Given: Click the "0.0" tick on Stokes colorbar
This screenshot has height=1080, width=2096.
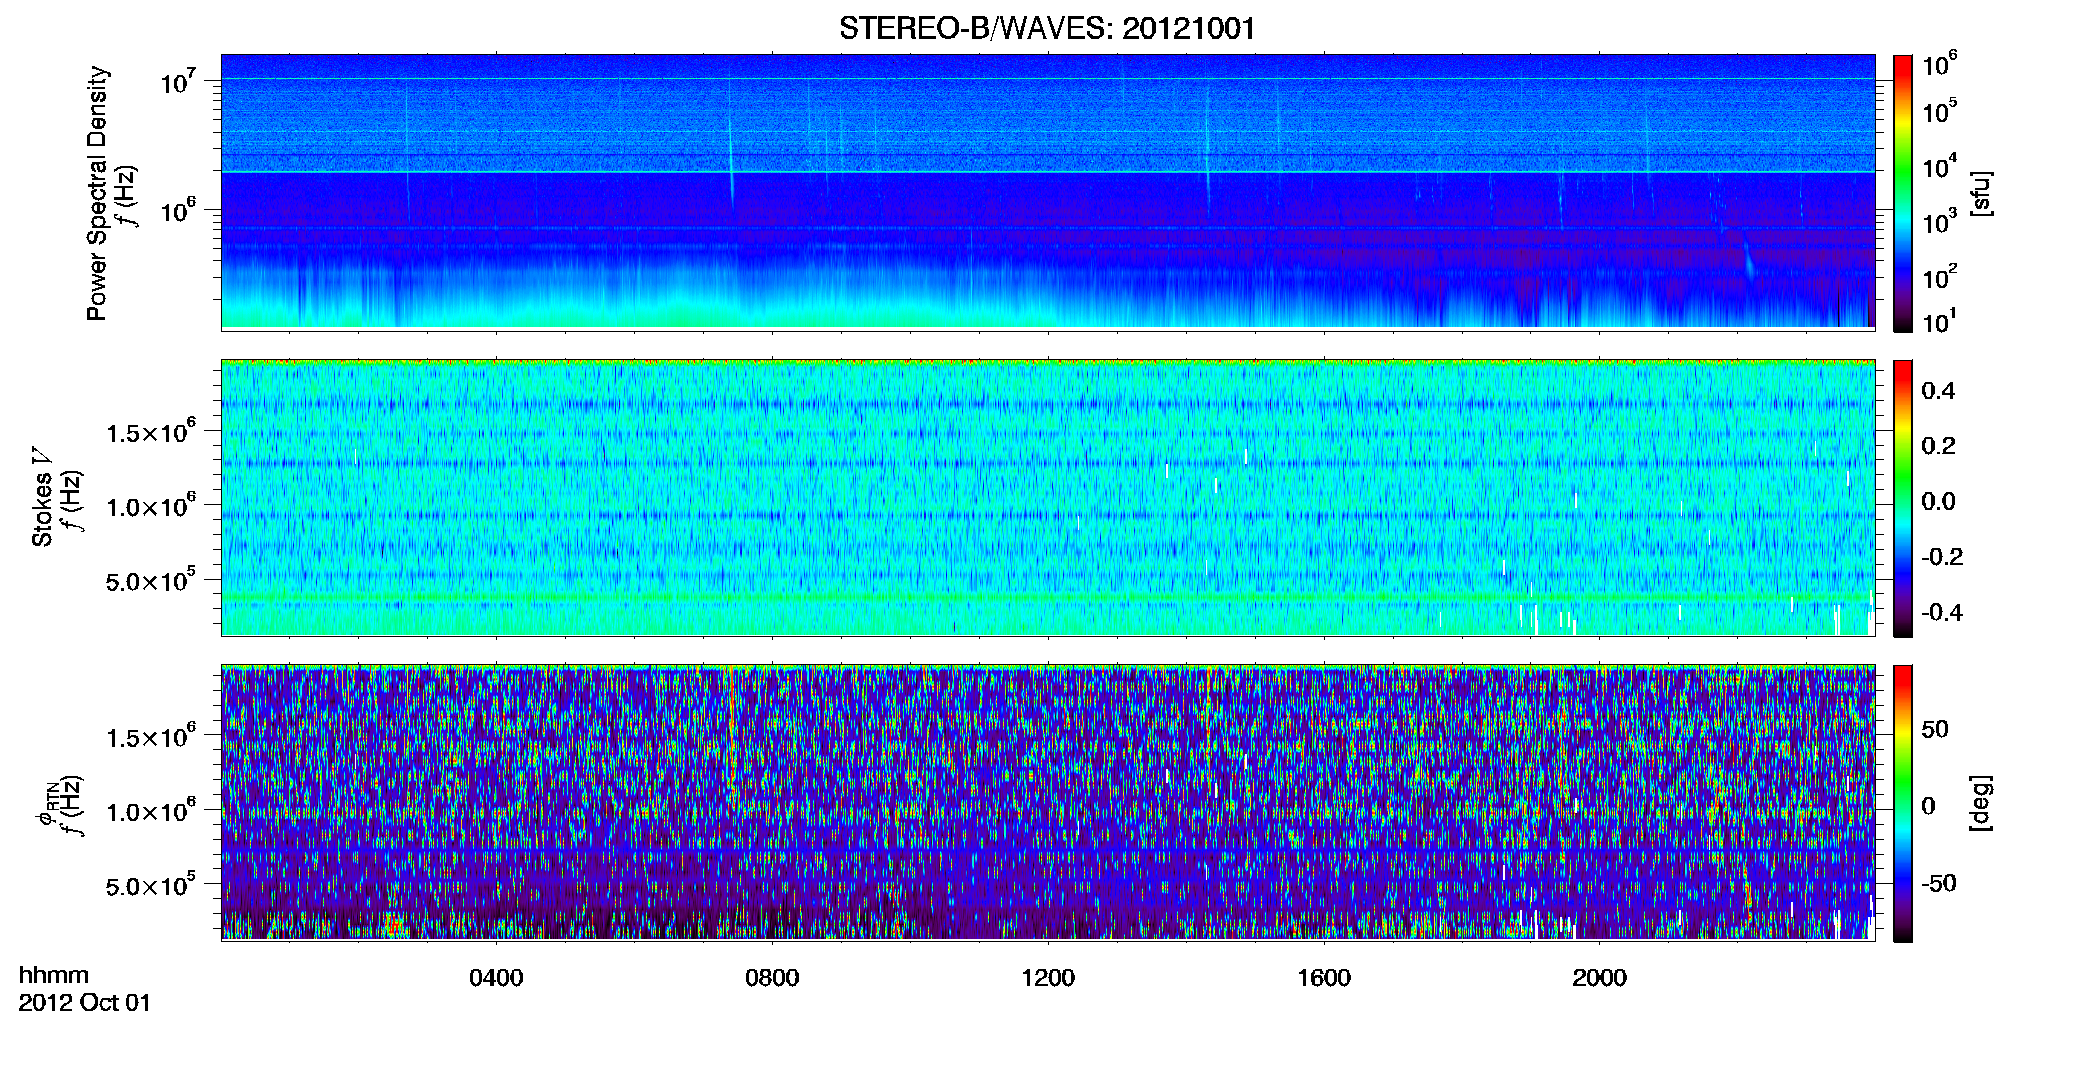Looking at the screenshot, I should point(1938,501).
